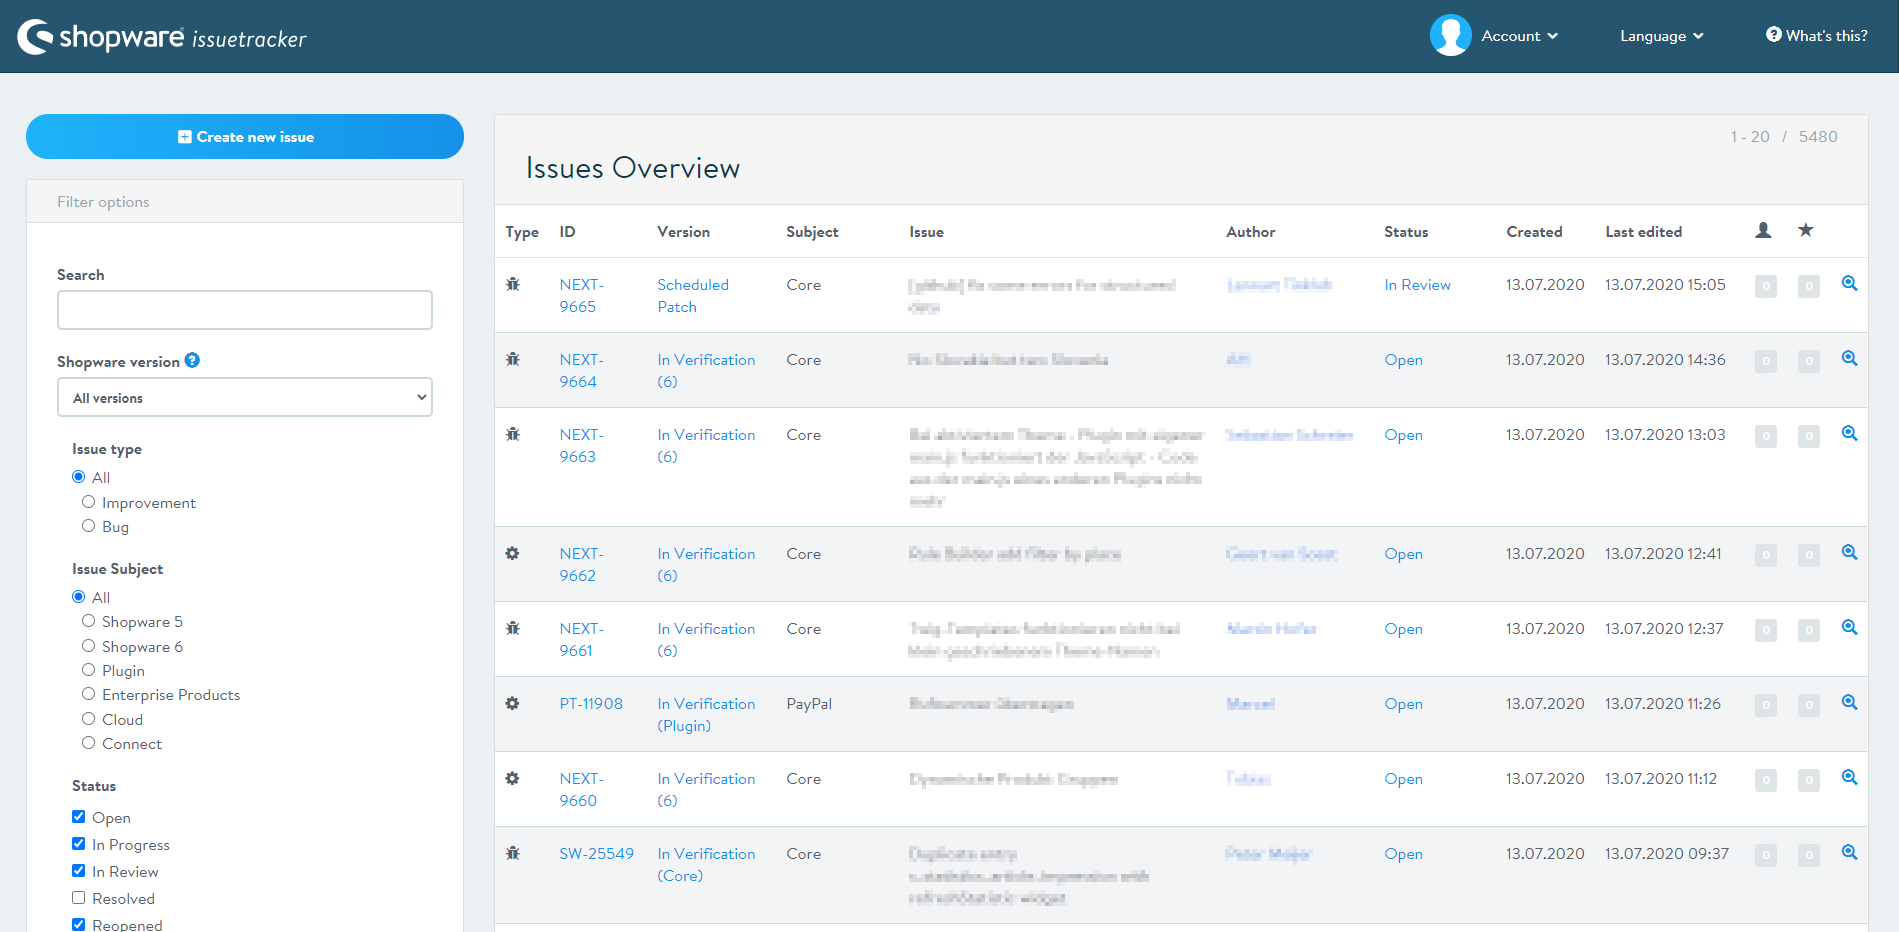Open the Language dropdown menu

point(1661,36)
